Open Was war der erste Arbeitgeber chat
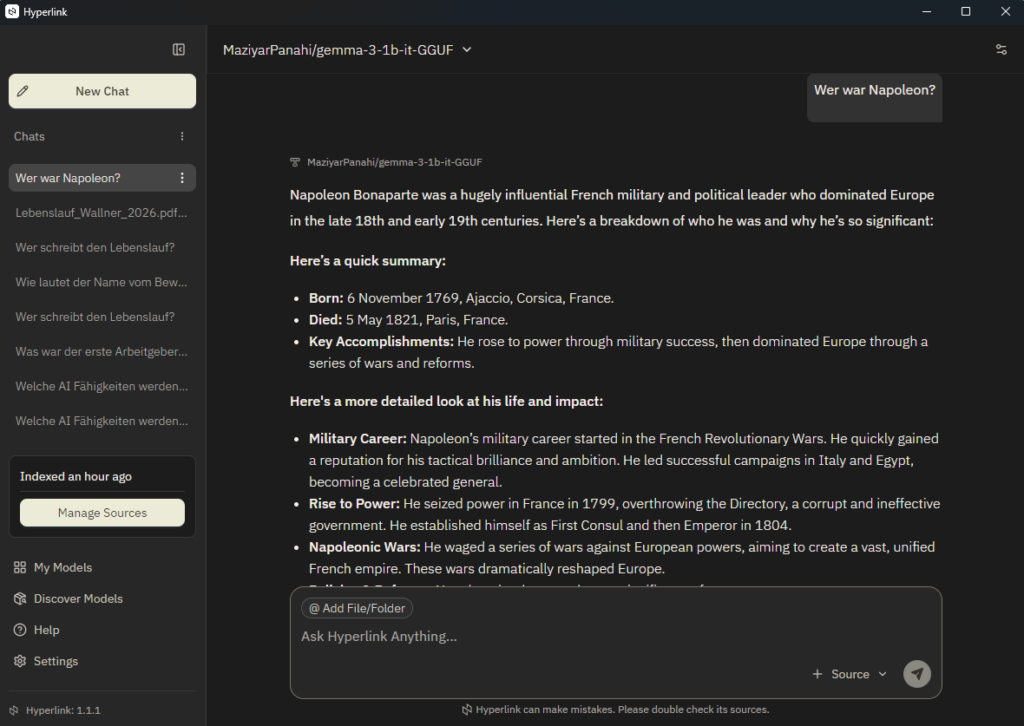This screenshot has height=726, width=1024. [x=101, y=352]
